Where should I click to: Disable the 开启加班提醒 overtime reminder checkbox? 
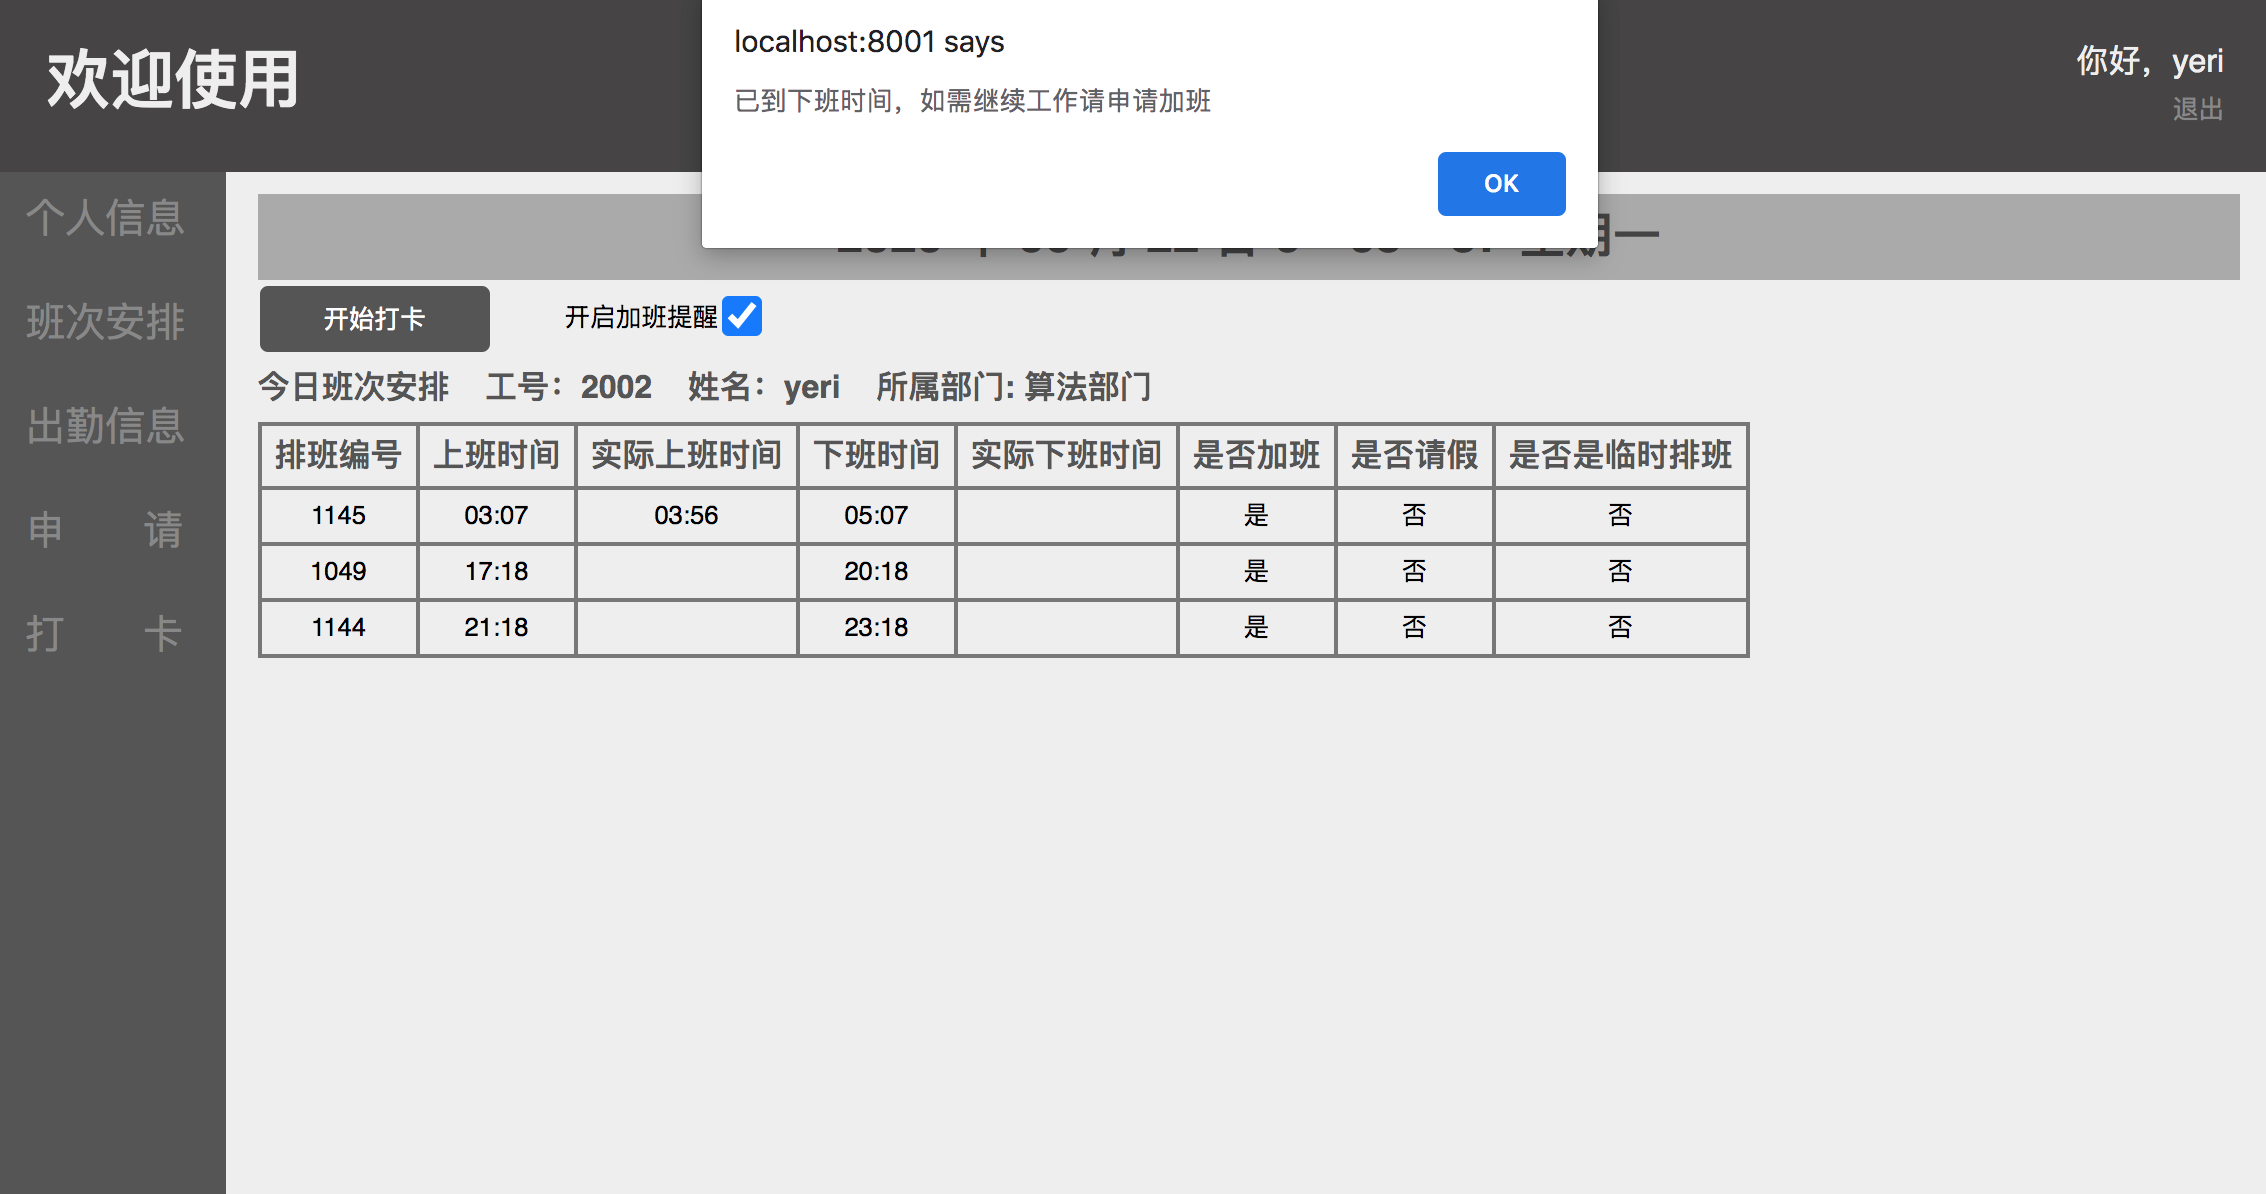coord(741,316)
